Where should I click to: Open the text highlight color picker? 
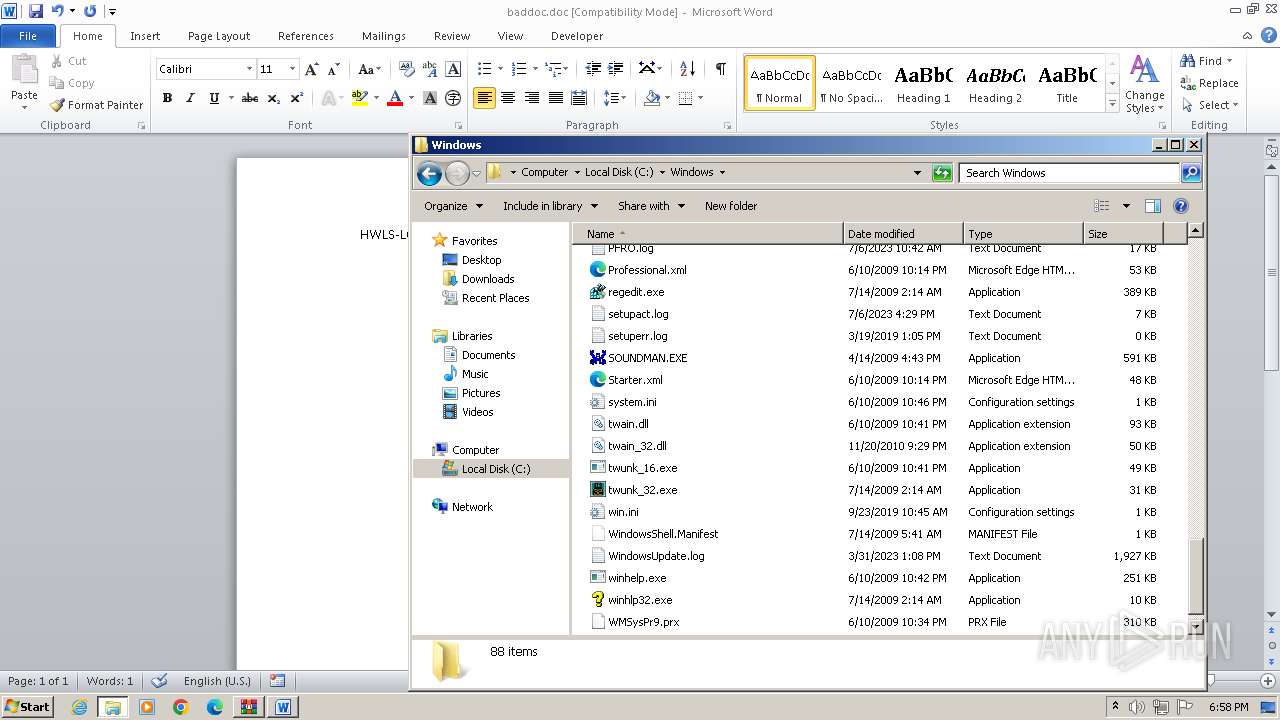(x=376, y=98)
